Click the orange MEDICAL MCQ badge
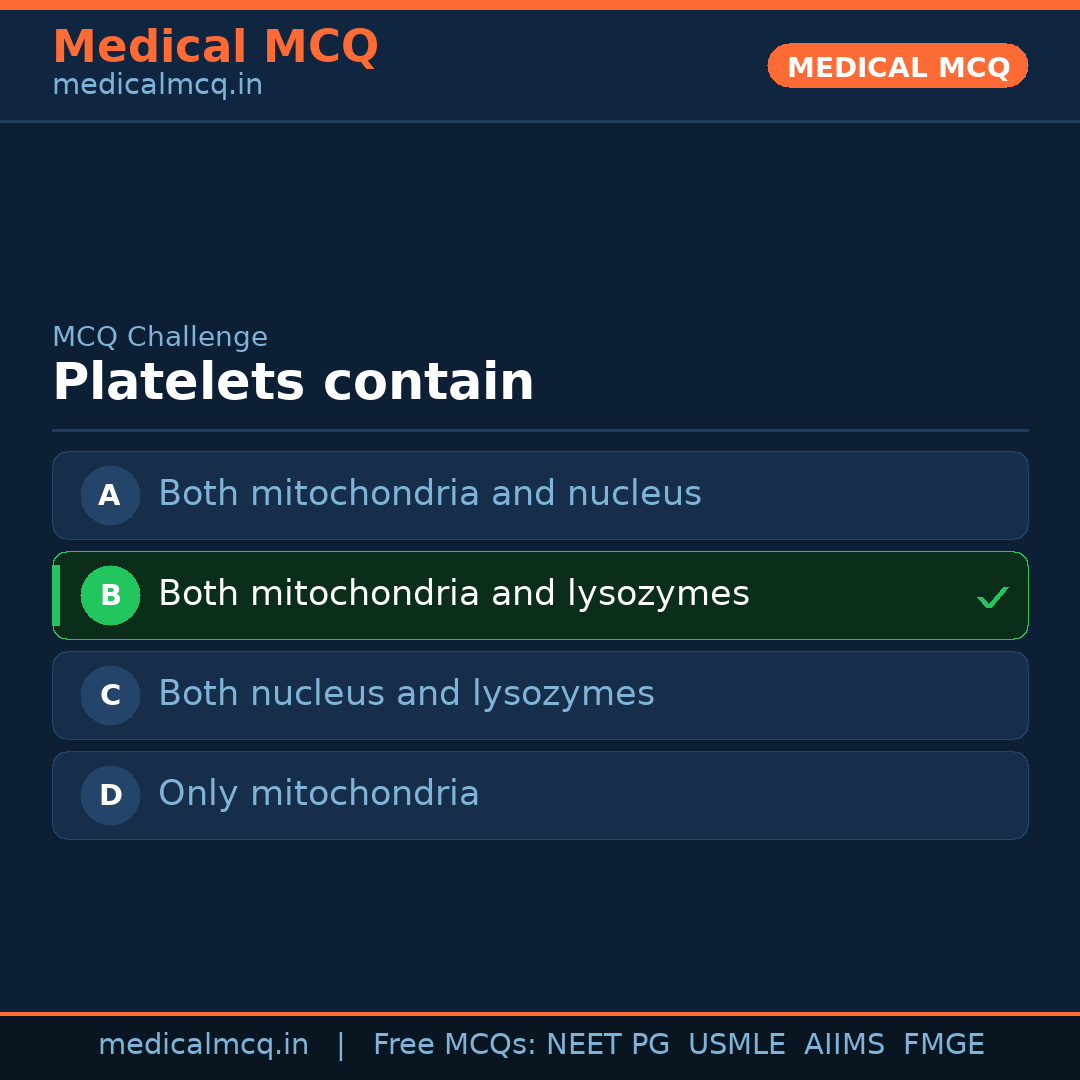Image resolution: width=1080 pixels, height=1080 pixels. (x=897, y=66)
